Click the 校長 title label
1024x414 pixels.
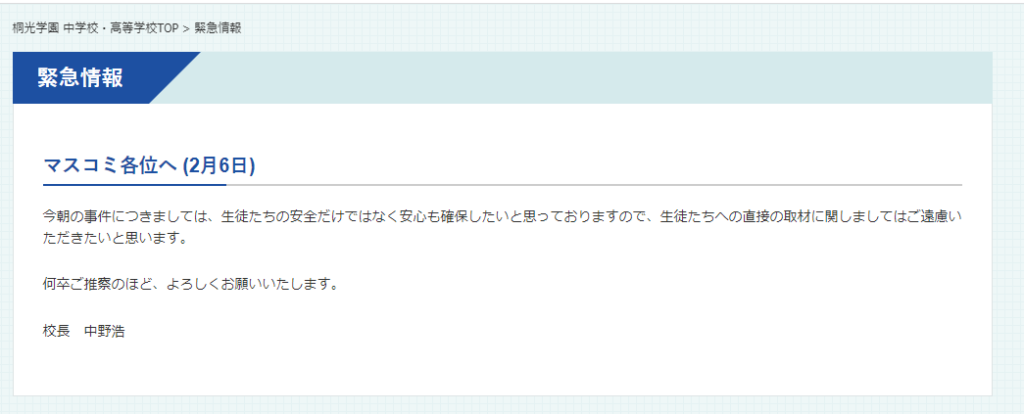pos(56,331)
